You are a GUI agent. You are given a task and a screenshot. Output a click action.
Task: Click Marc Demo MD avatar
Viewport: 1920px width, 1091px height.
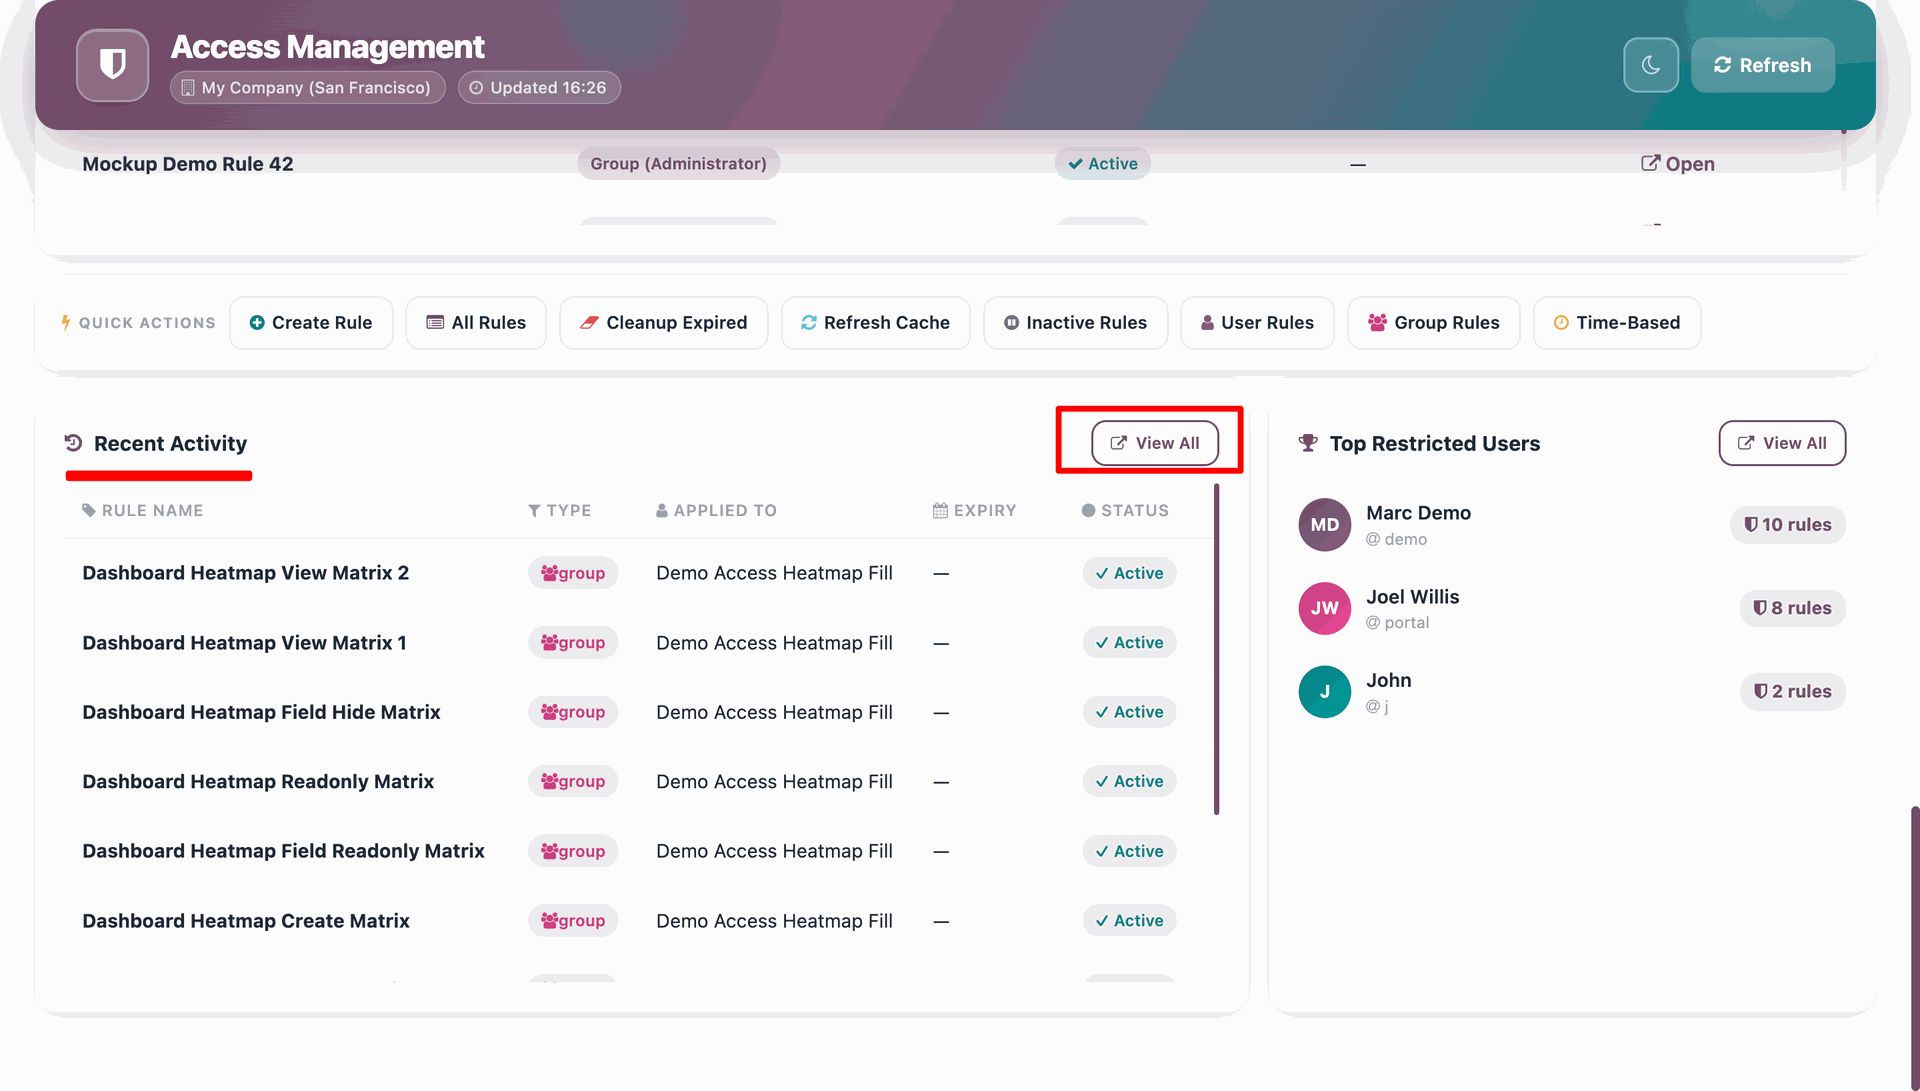point(1324,525)
